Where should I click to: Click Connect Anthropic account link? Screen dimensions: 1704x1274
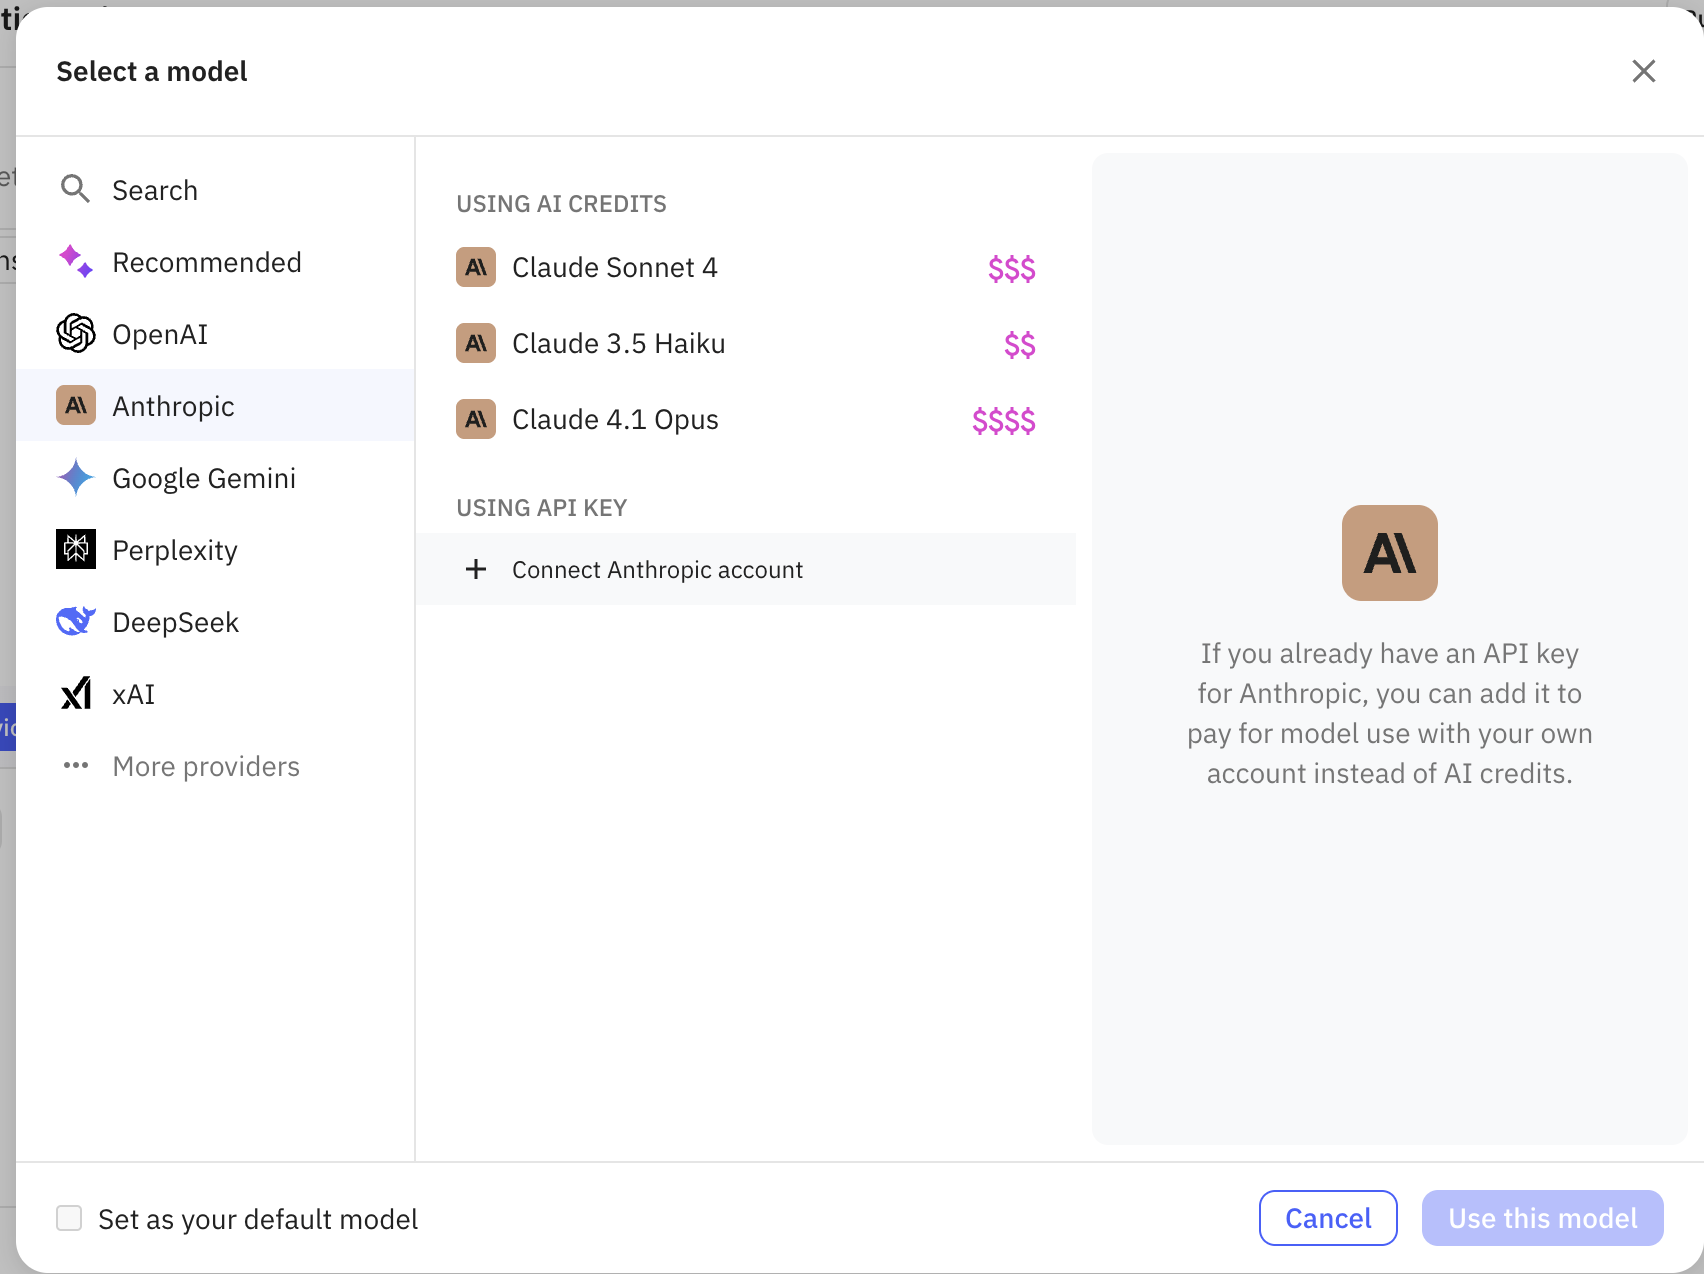[657, 570]
